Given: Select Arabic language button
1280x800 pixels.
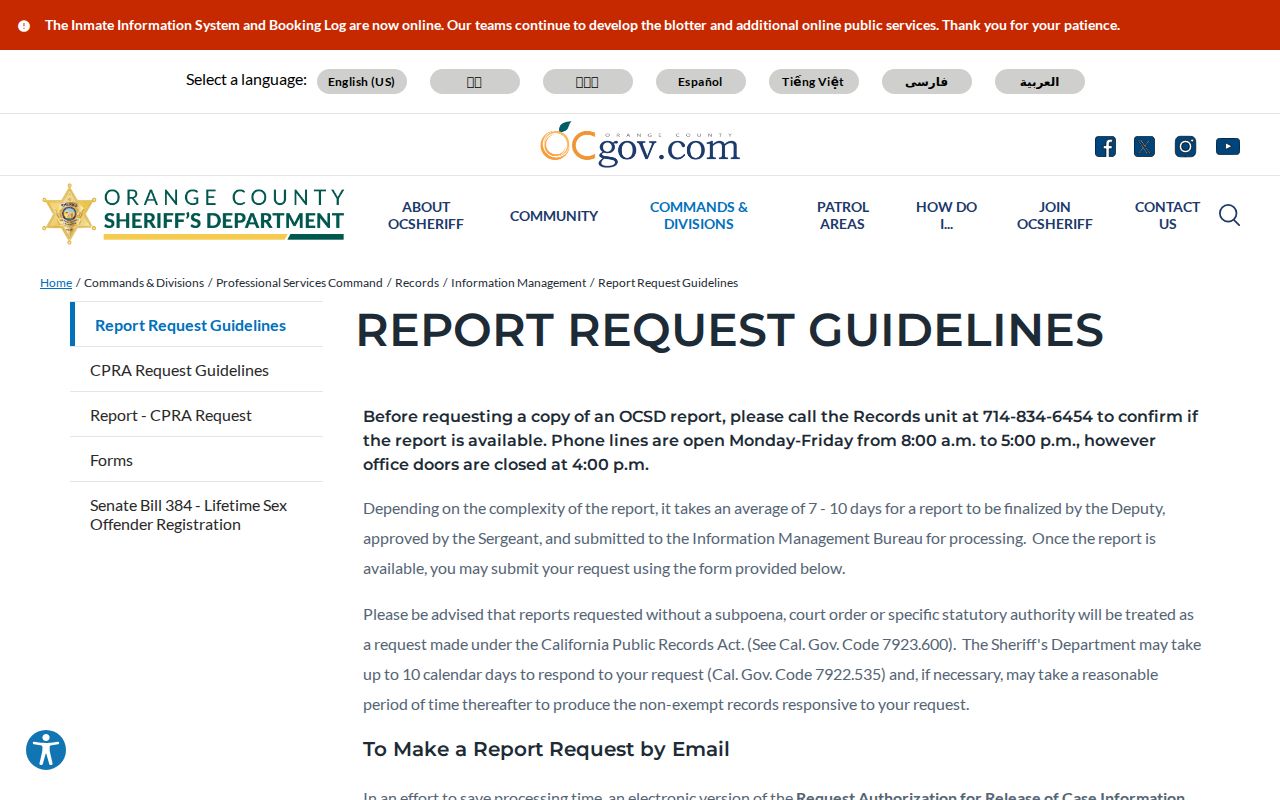Looking at the screenshot, I should point(1039,82).
